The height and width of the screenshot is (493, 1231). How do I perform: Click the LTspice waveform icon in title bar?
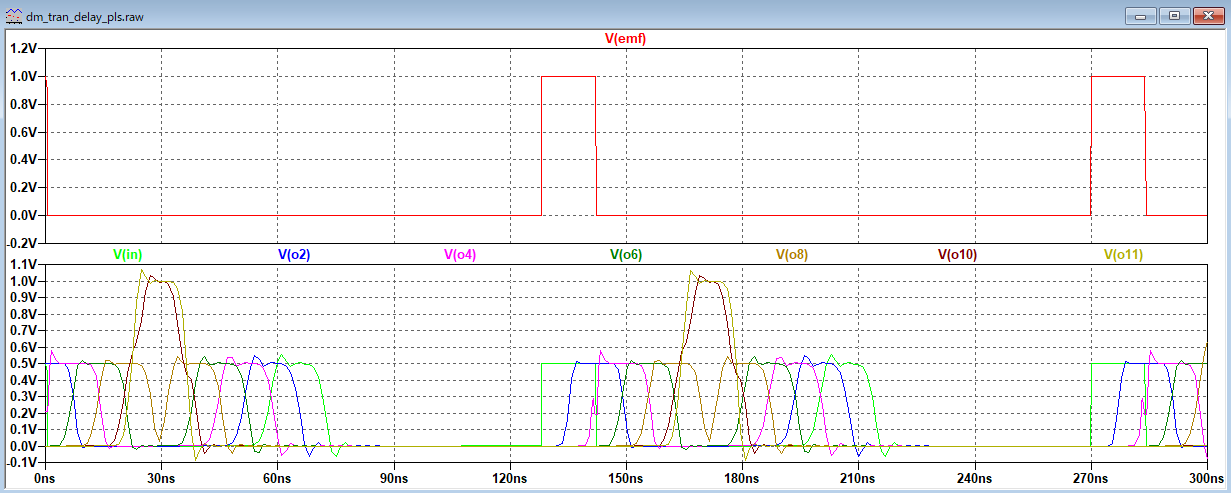[x=14, y=16]
